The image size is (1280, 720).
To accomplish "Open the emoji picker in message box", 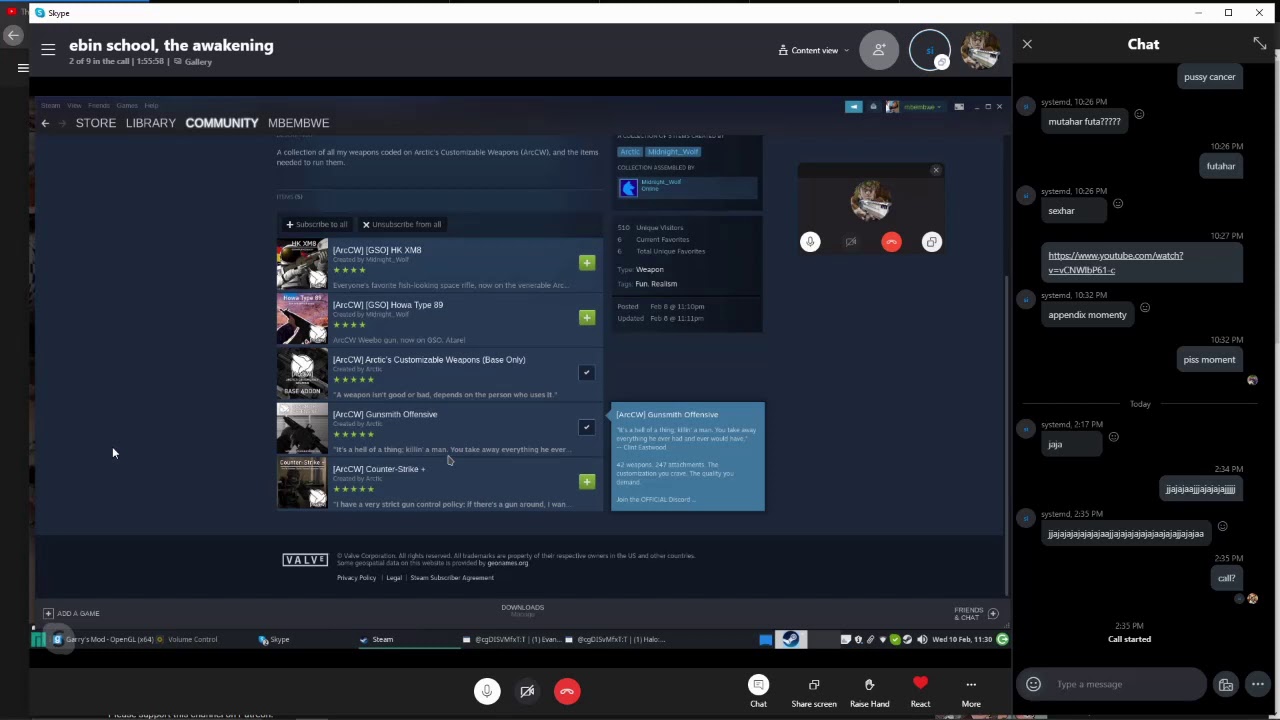I will click(x=1033, y=684).
